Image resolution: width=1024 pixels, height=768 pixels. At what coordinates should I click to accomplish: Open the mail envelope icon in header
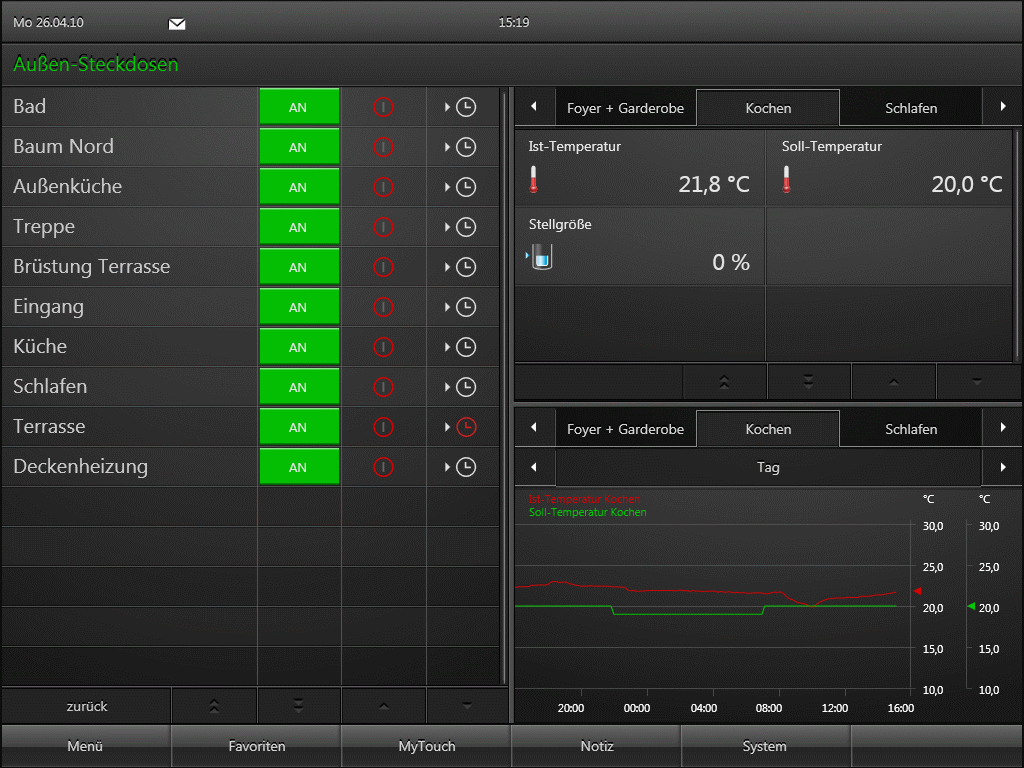click(177, 24)
